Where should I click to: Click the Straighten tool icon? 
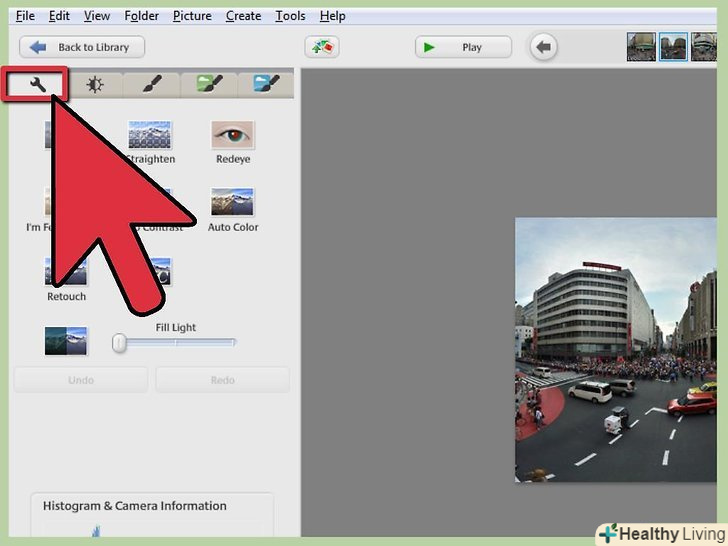(x=150, y=136)
